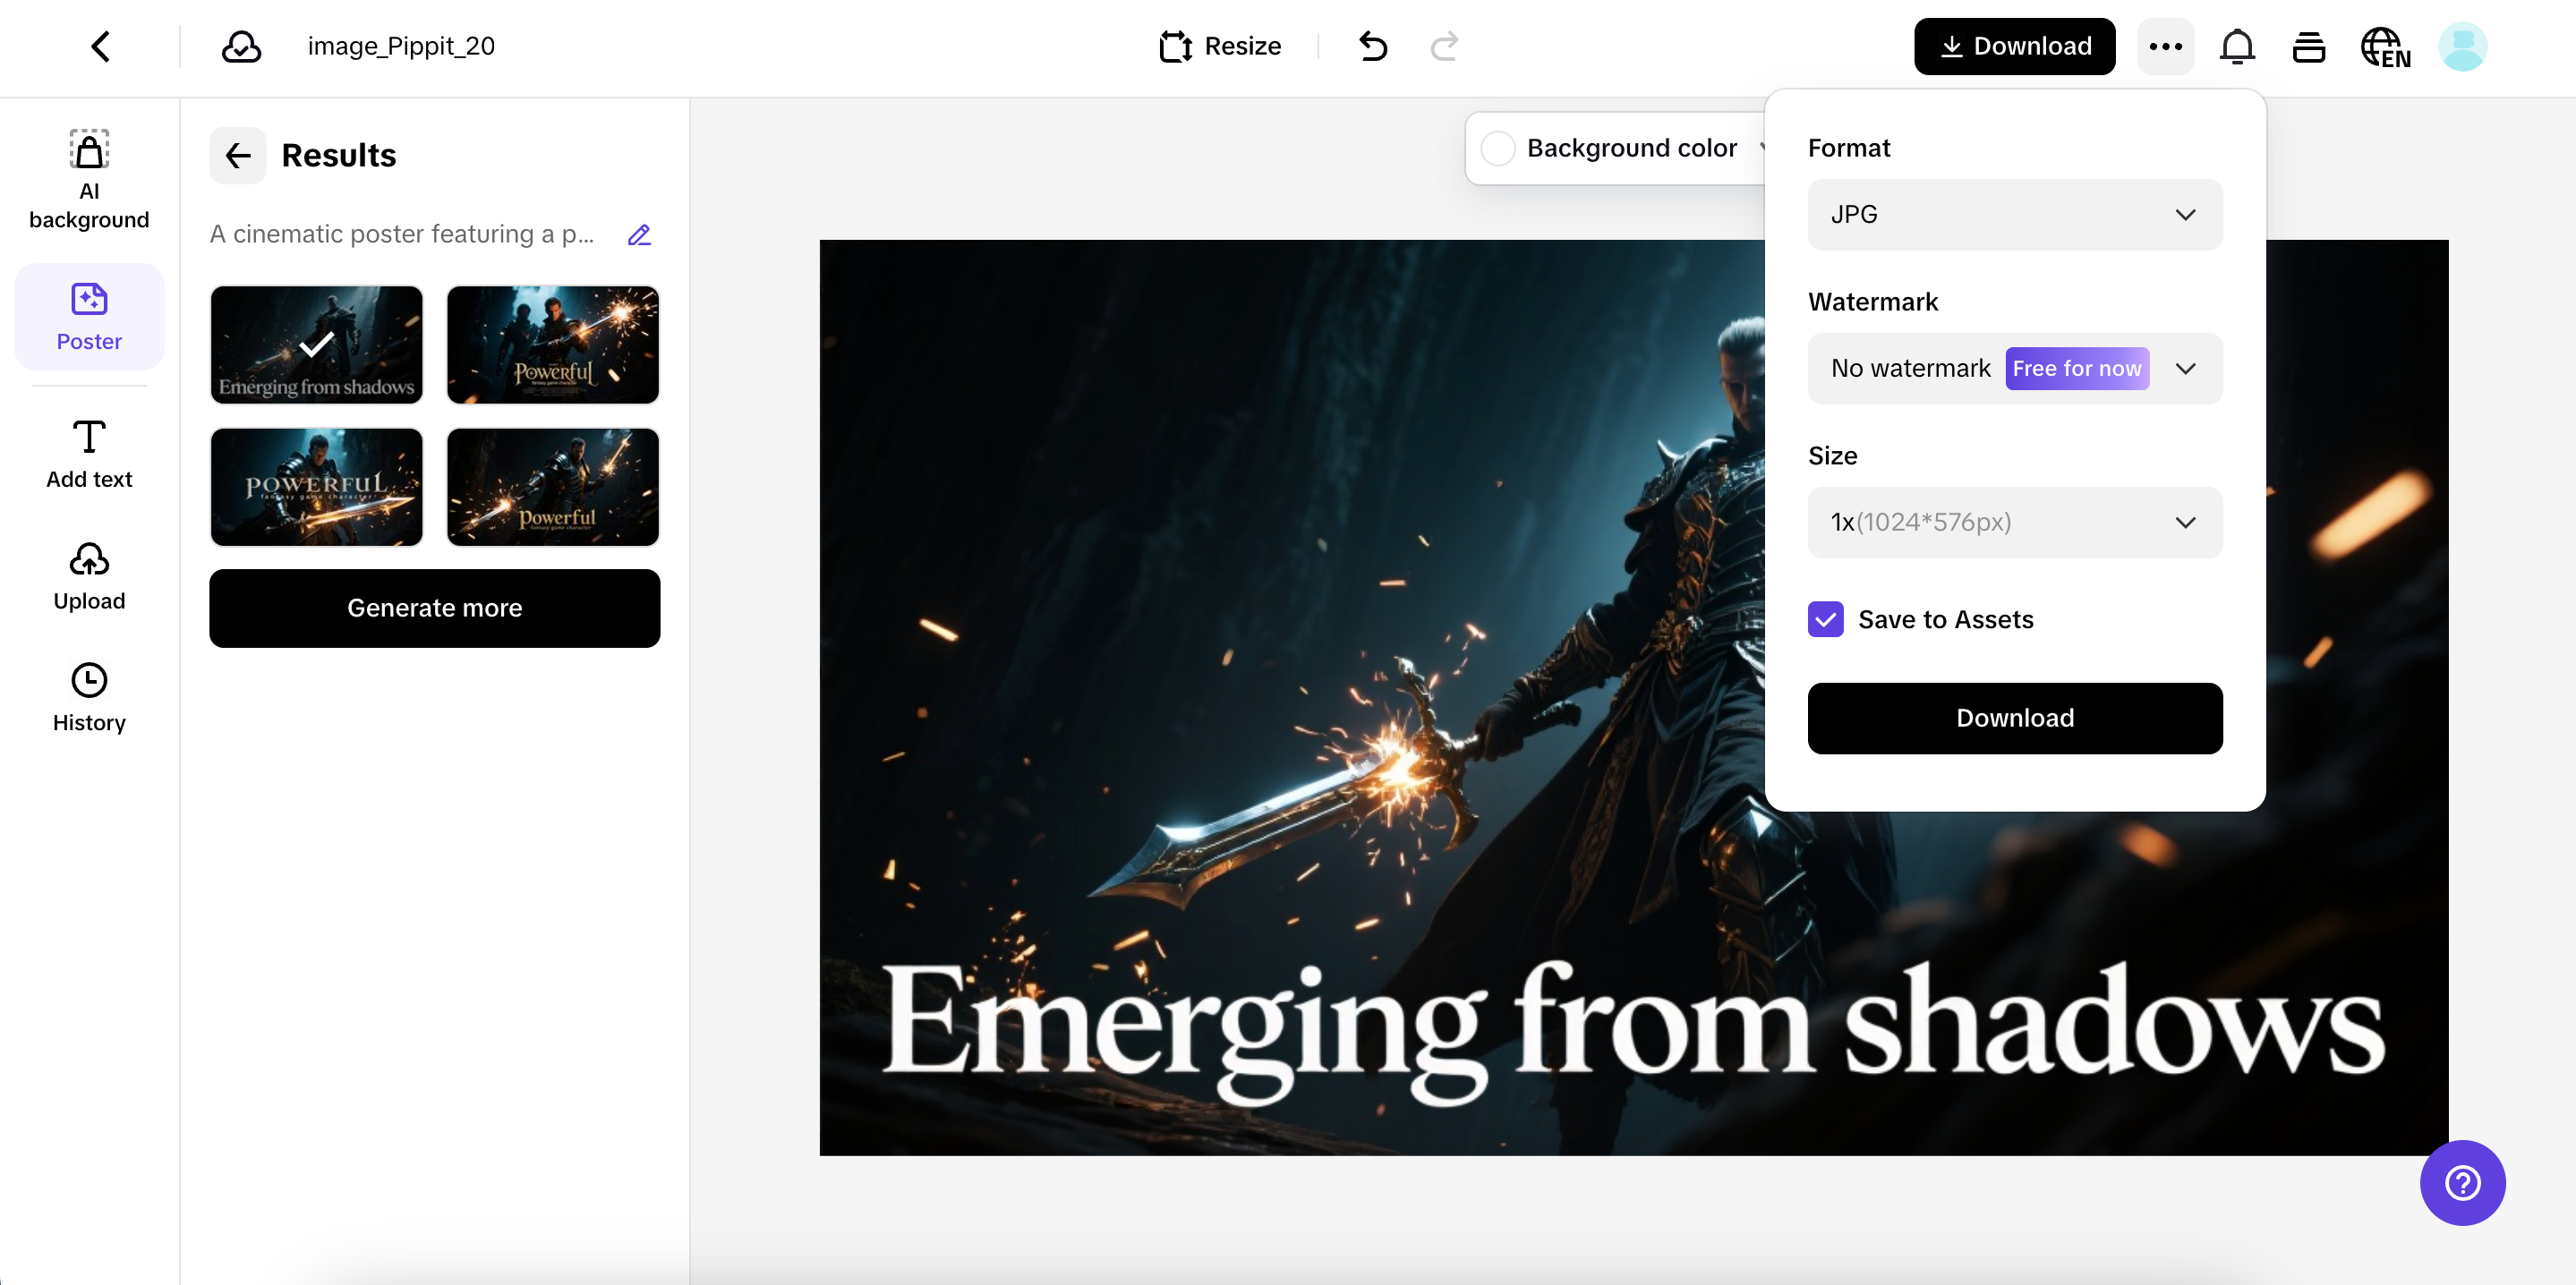Go back using Results back arrow
2576x1285 pixels.
click(x=238, y=155)
